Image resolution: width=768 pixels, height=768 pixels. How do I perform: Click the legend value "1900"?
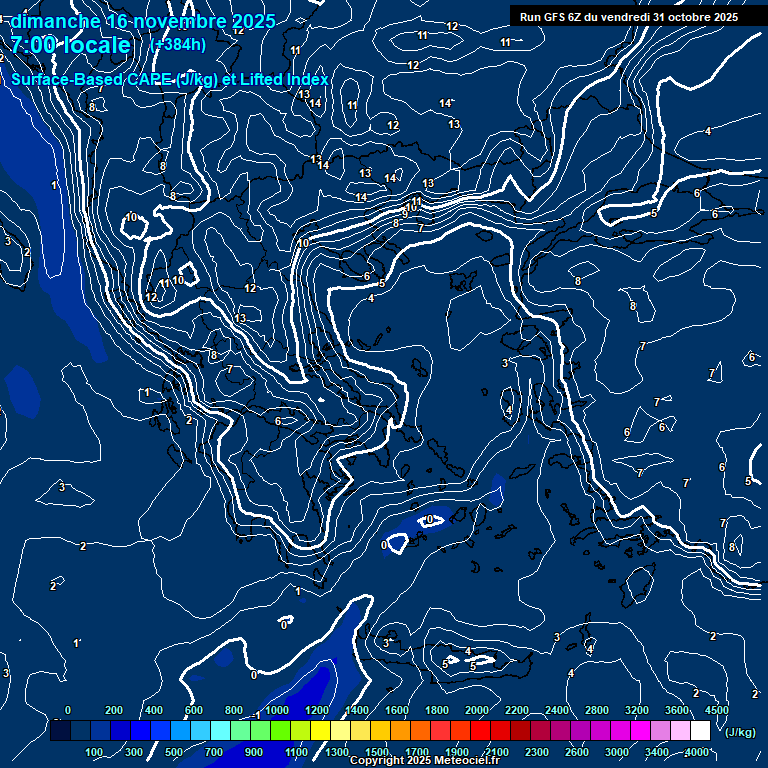(x=456, y=752)
